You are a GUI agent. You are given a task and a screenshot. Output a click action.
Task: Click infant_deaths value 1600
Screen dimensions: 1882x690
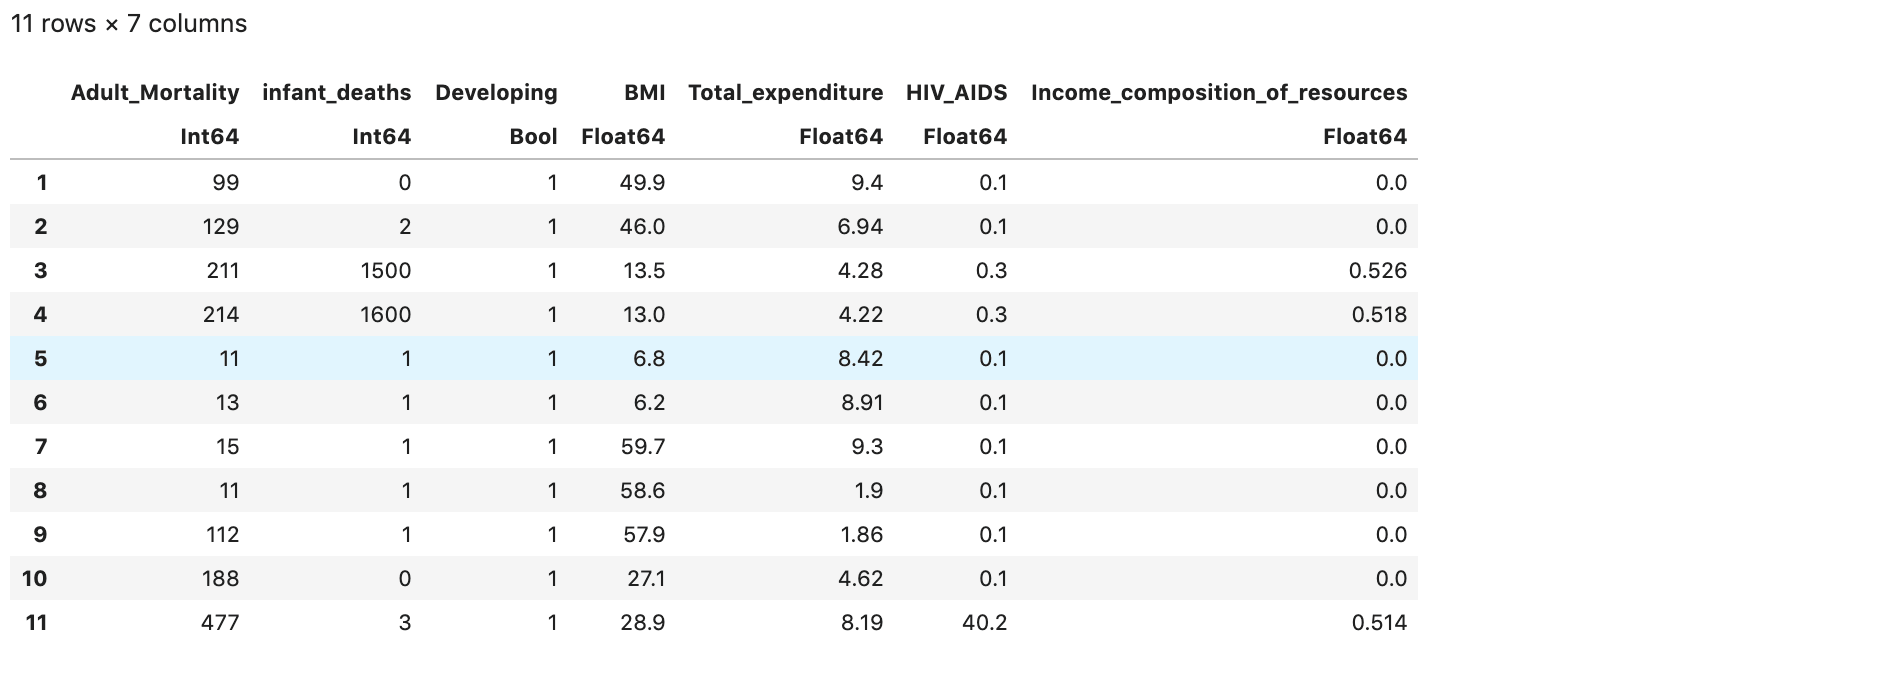(385, 315)
